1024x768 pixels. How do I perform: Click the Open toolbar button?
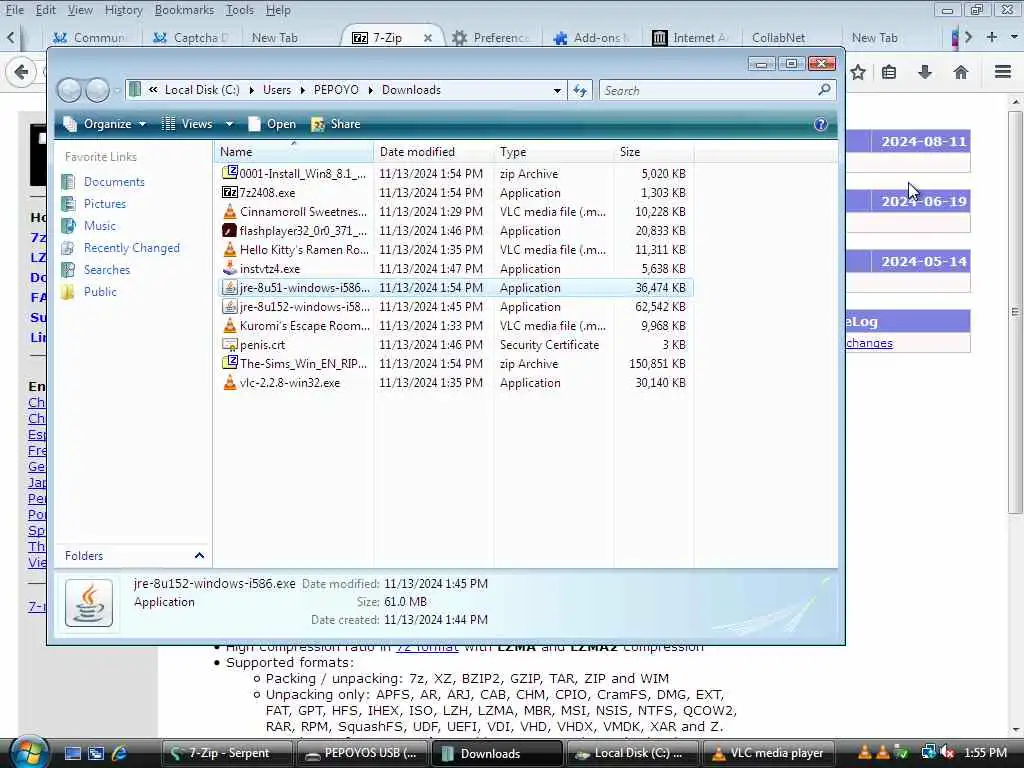coord(272,124)
